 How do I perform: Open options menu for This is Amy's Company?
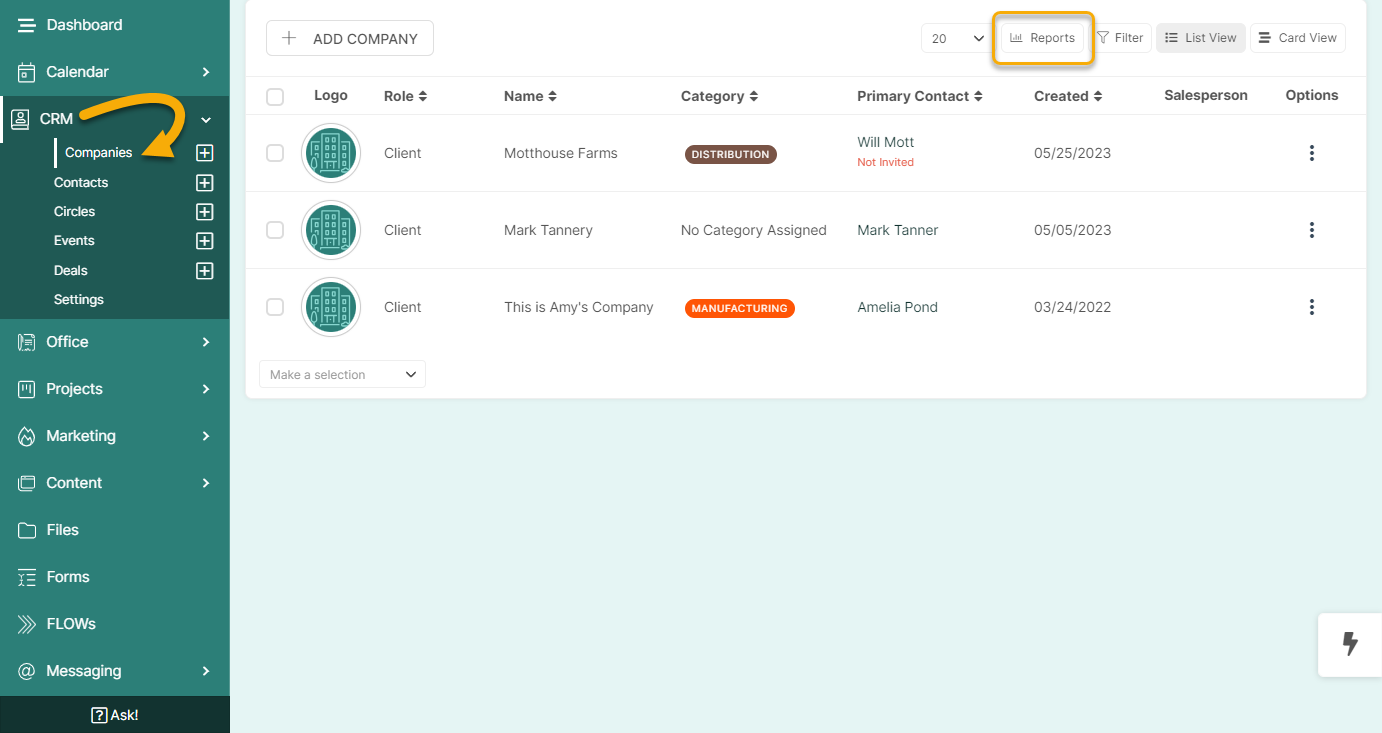point(1312,307)
